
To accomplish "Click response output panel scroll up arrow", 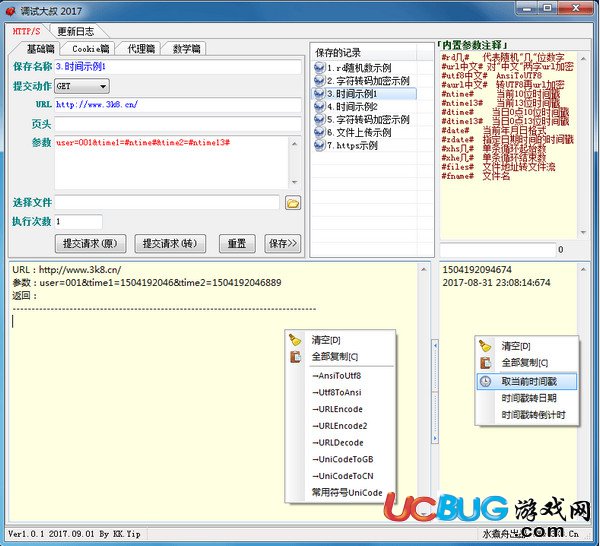I will tap(423, 269).
